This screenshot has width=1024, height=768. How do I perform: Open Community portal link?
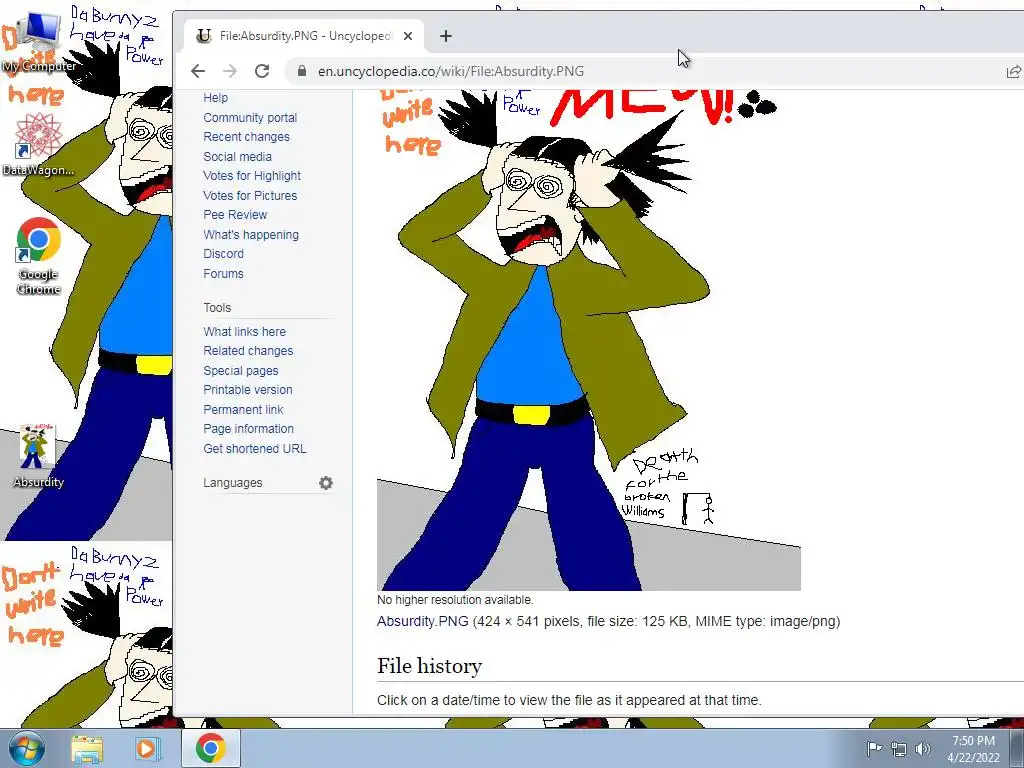(250, 118)
